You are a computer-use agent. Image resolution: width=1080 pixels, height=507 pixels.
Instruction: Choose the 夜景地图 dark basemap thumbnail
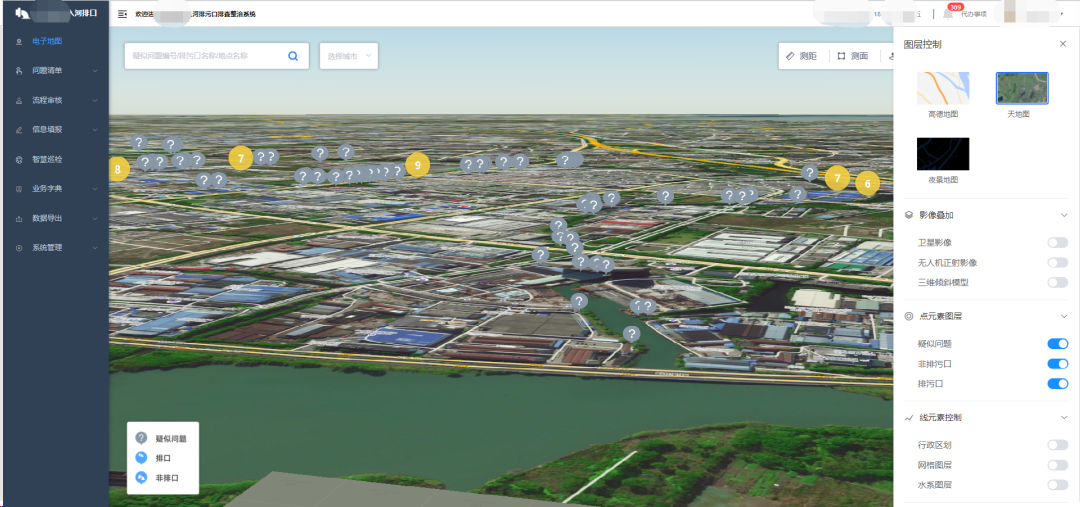[943, 154]
